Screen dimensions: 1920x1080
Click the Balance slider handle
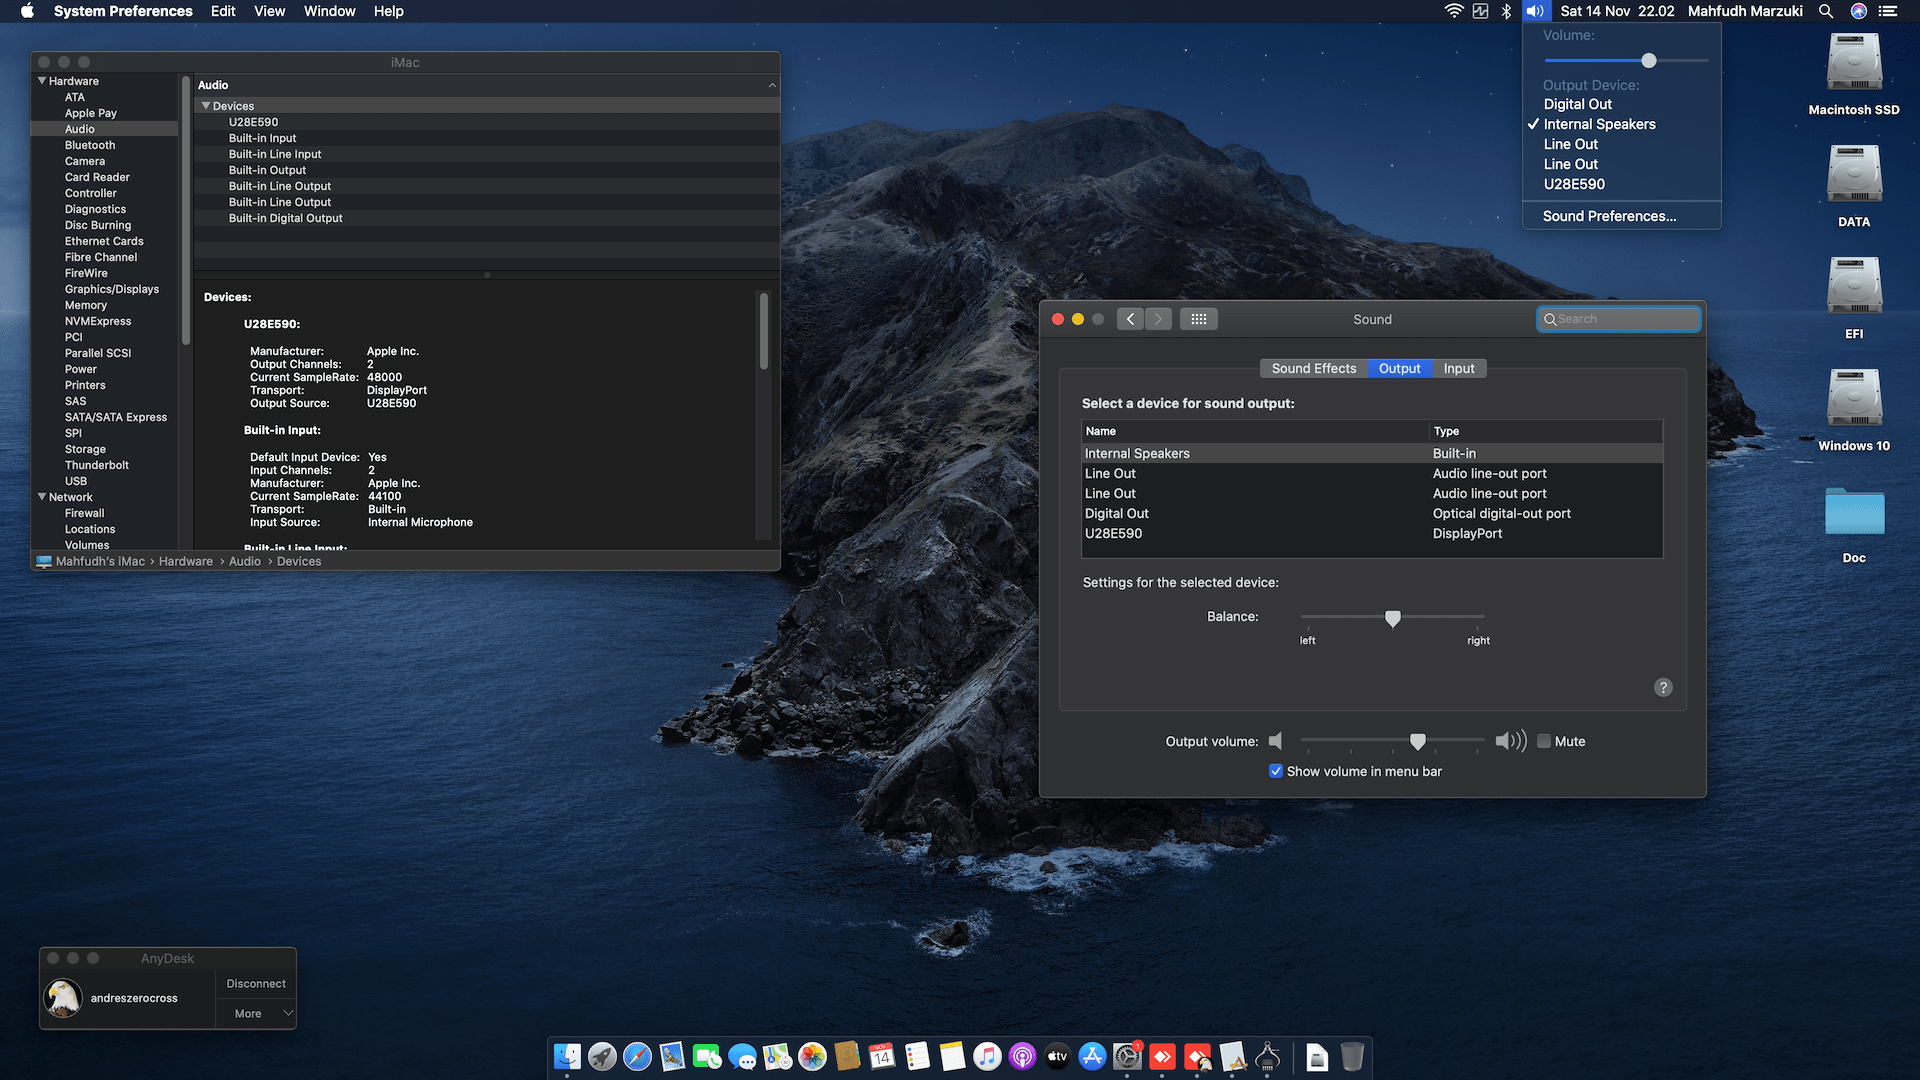click(1393, 619)
